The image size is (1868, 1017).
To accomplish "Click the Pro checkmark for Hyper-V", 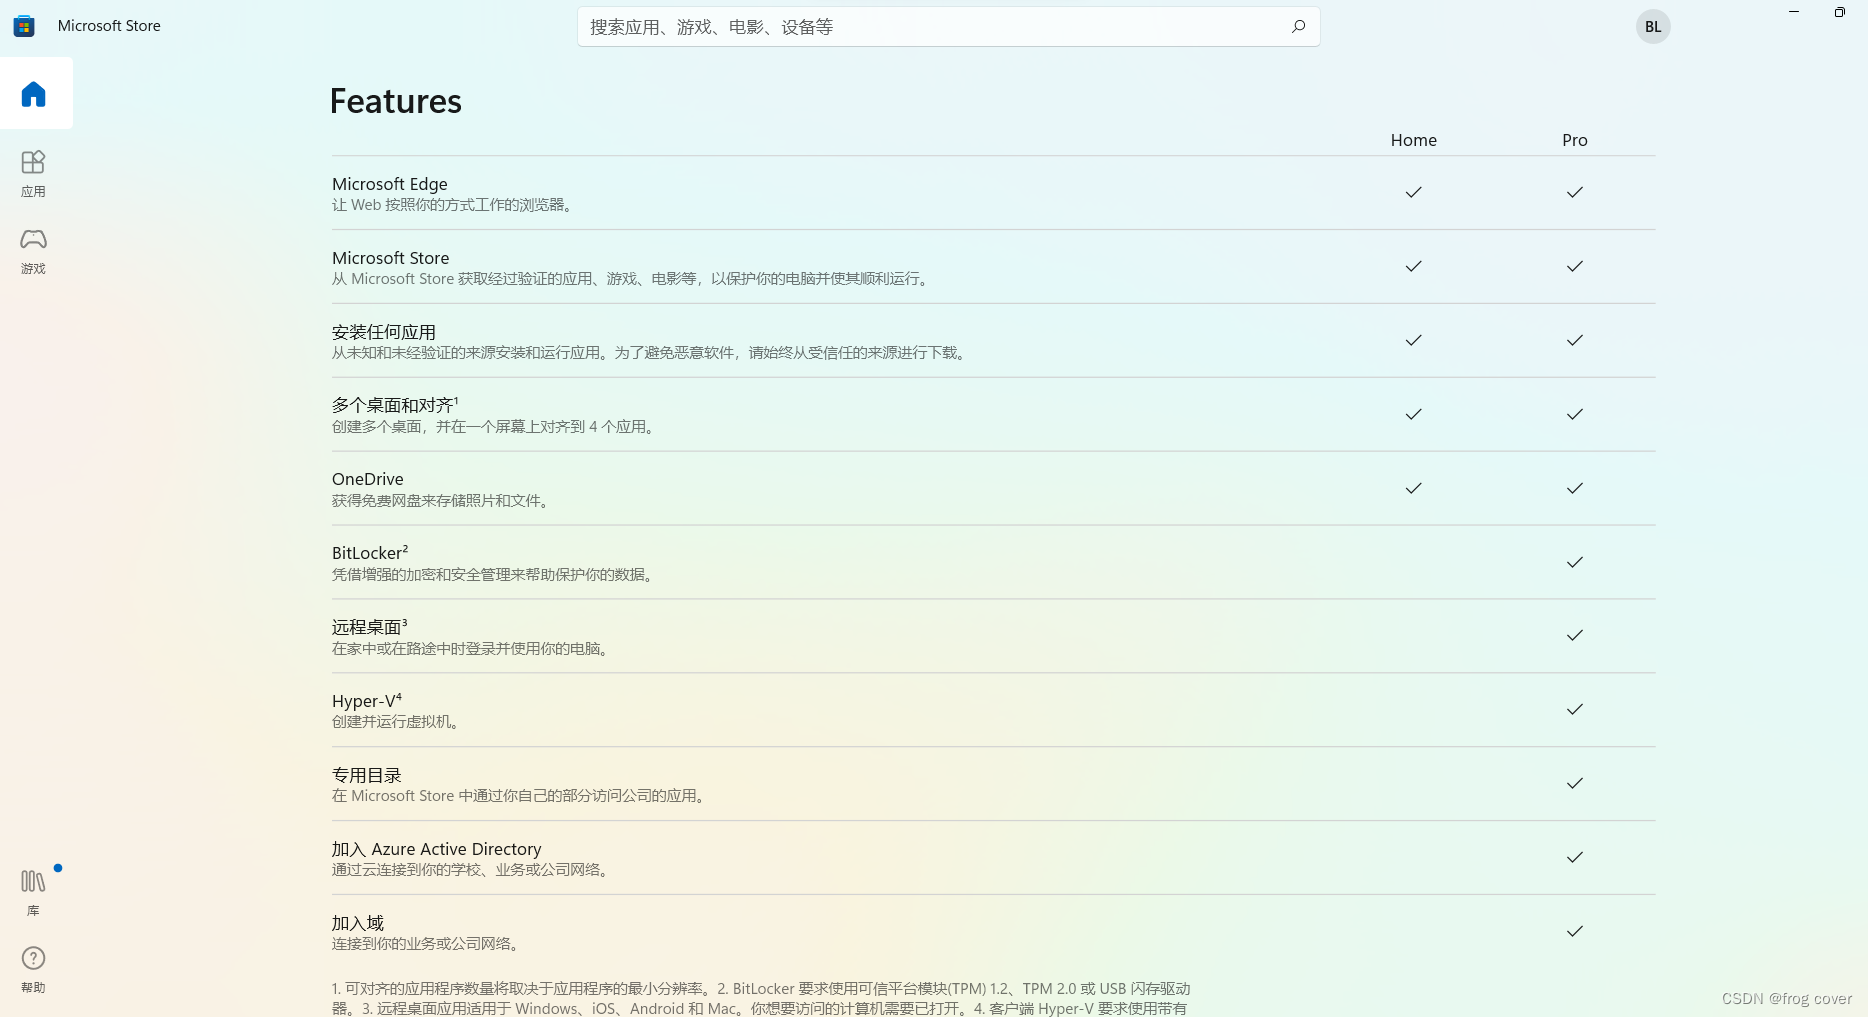I will click(1575, 709).
